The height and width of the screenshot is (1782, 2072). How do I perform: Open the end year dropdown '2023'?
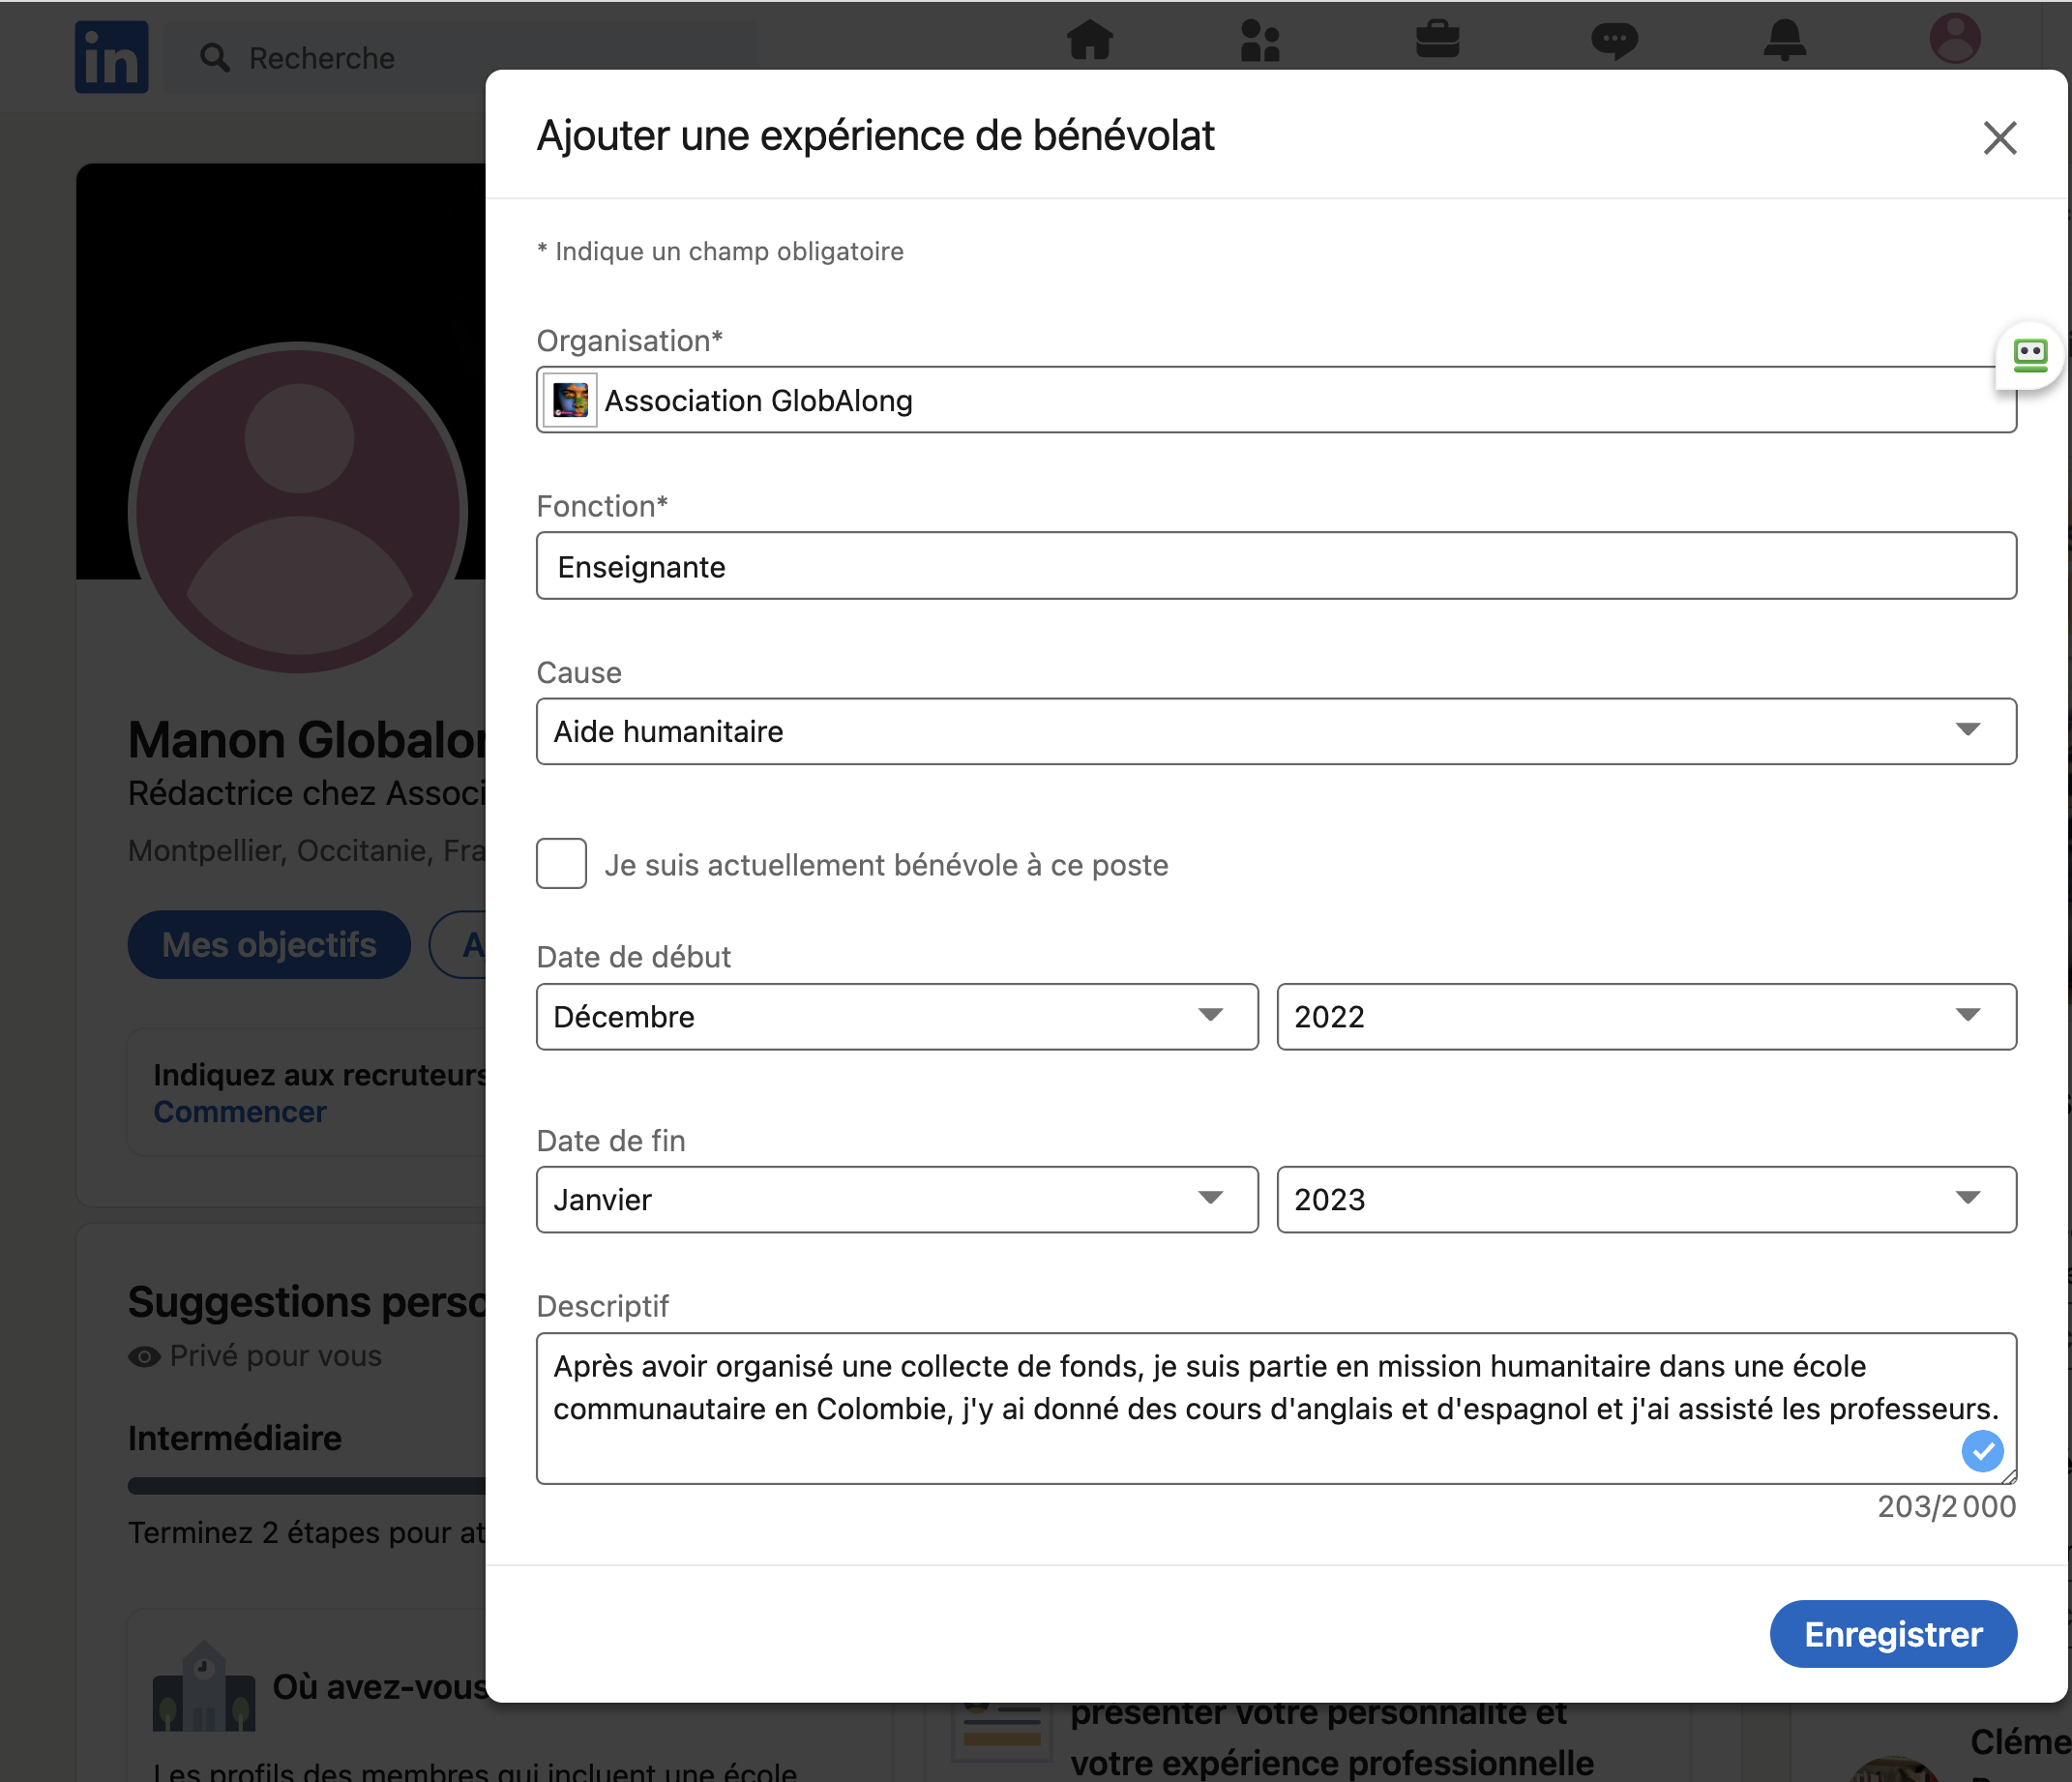click(x=1646, y=1200)
